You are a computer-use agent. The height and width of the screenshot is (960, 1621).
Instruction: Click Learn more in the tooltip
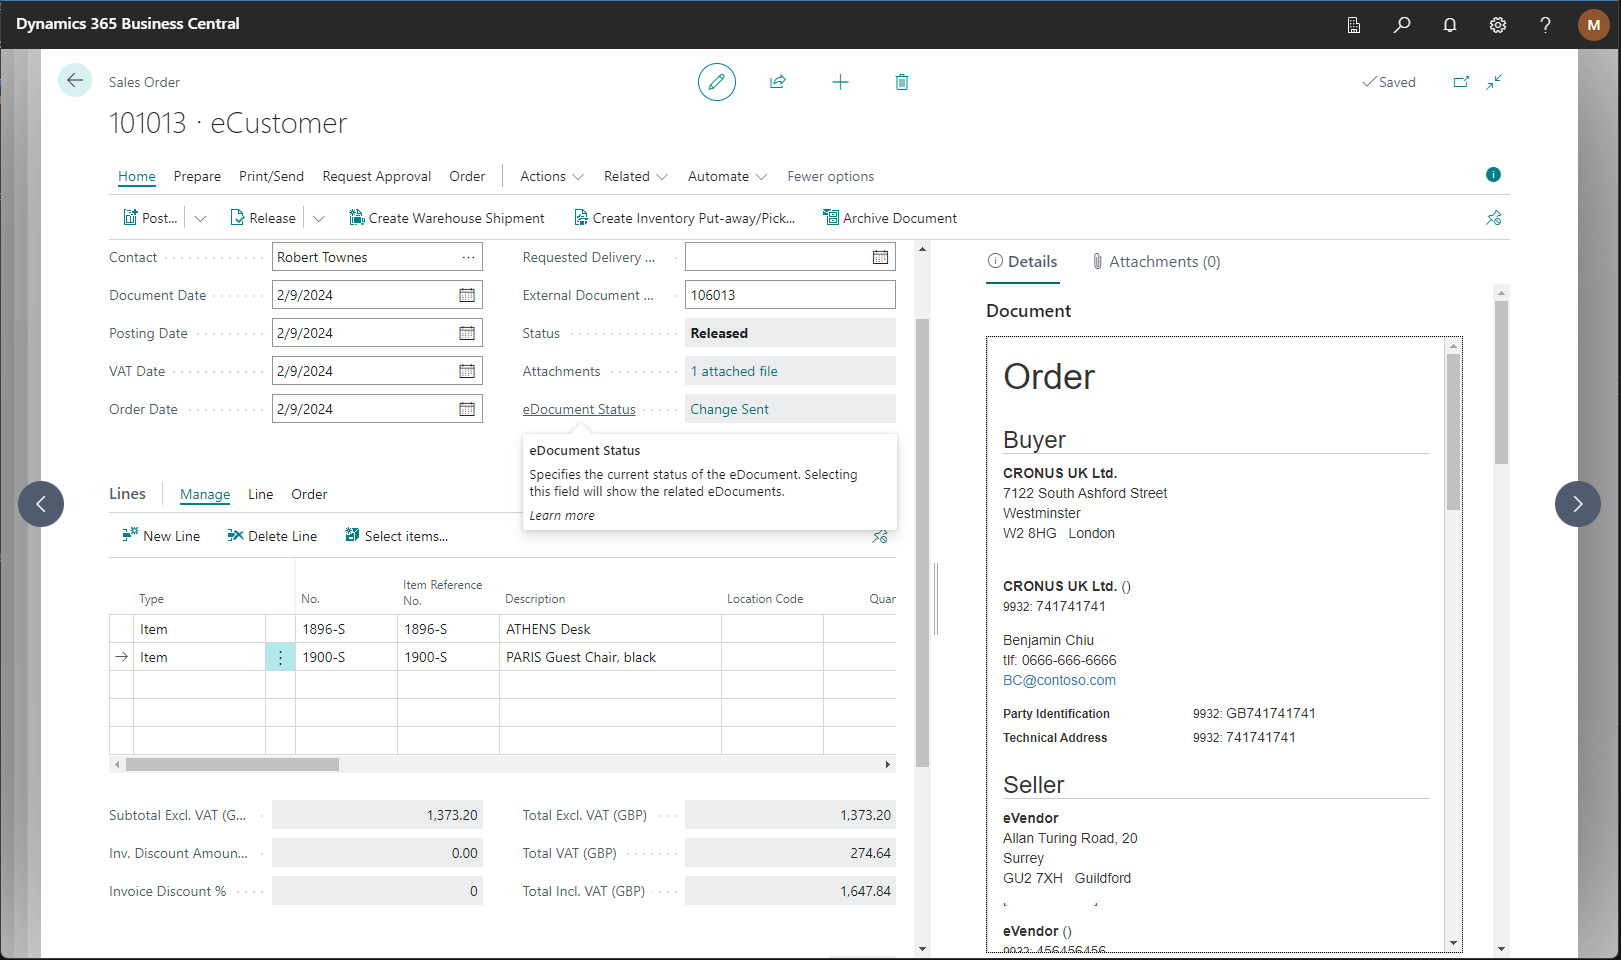click(562, 516)
